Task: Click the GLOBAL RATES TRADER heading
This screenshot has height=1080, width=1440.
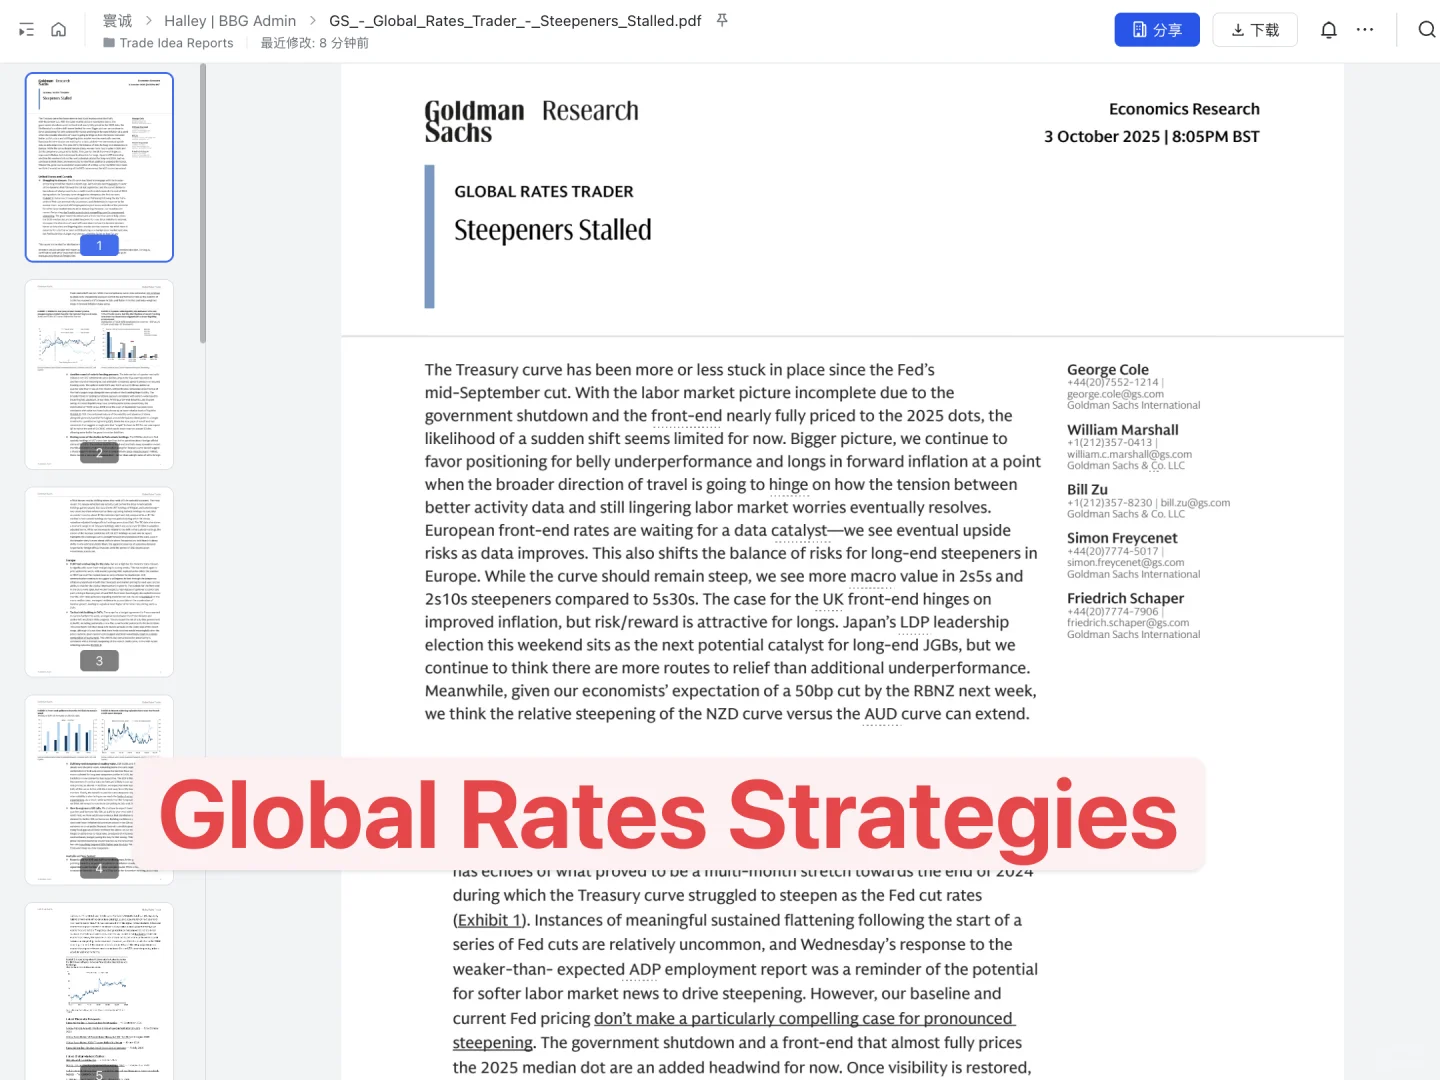Action: [544, 191]
